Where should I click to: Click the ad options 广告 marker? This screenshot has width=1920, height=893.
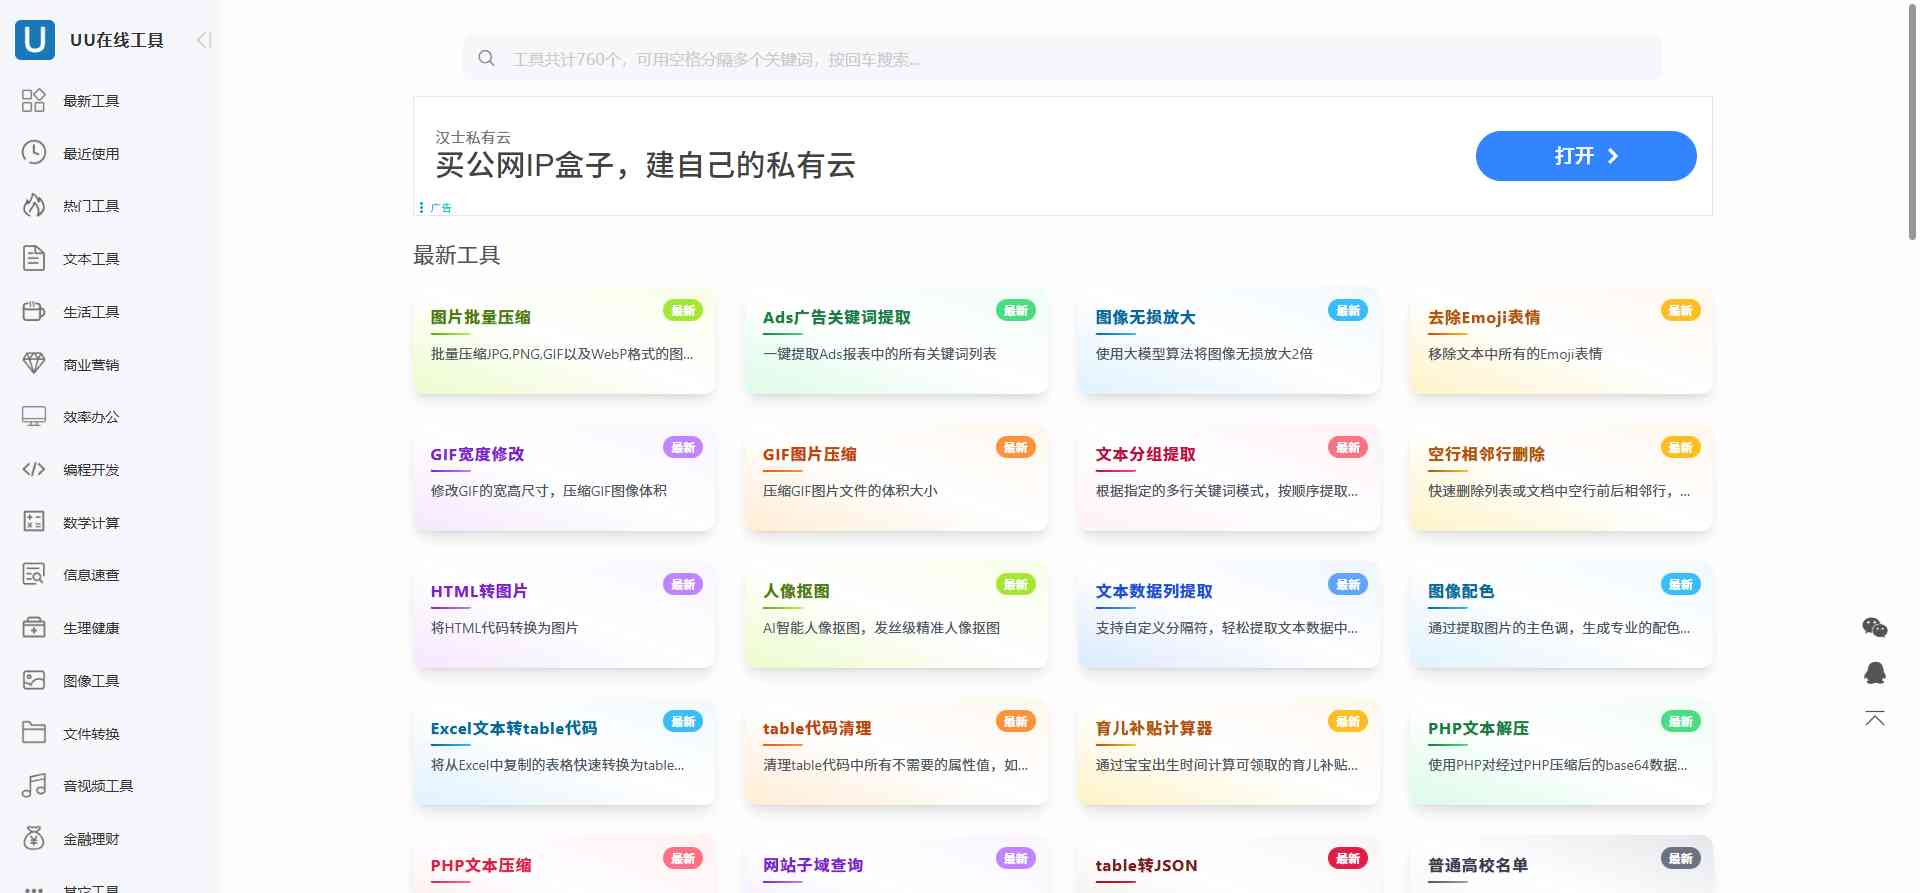coord(436,208)
